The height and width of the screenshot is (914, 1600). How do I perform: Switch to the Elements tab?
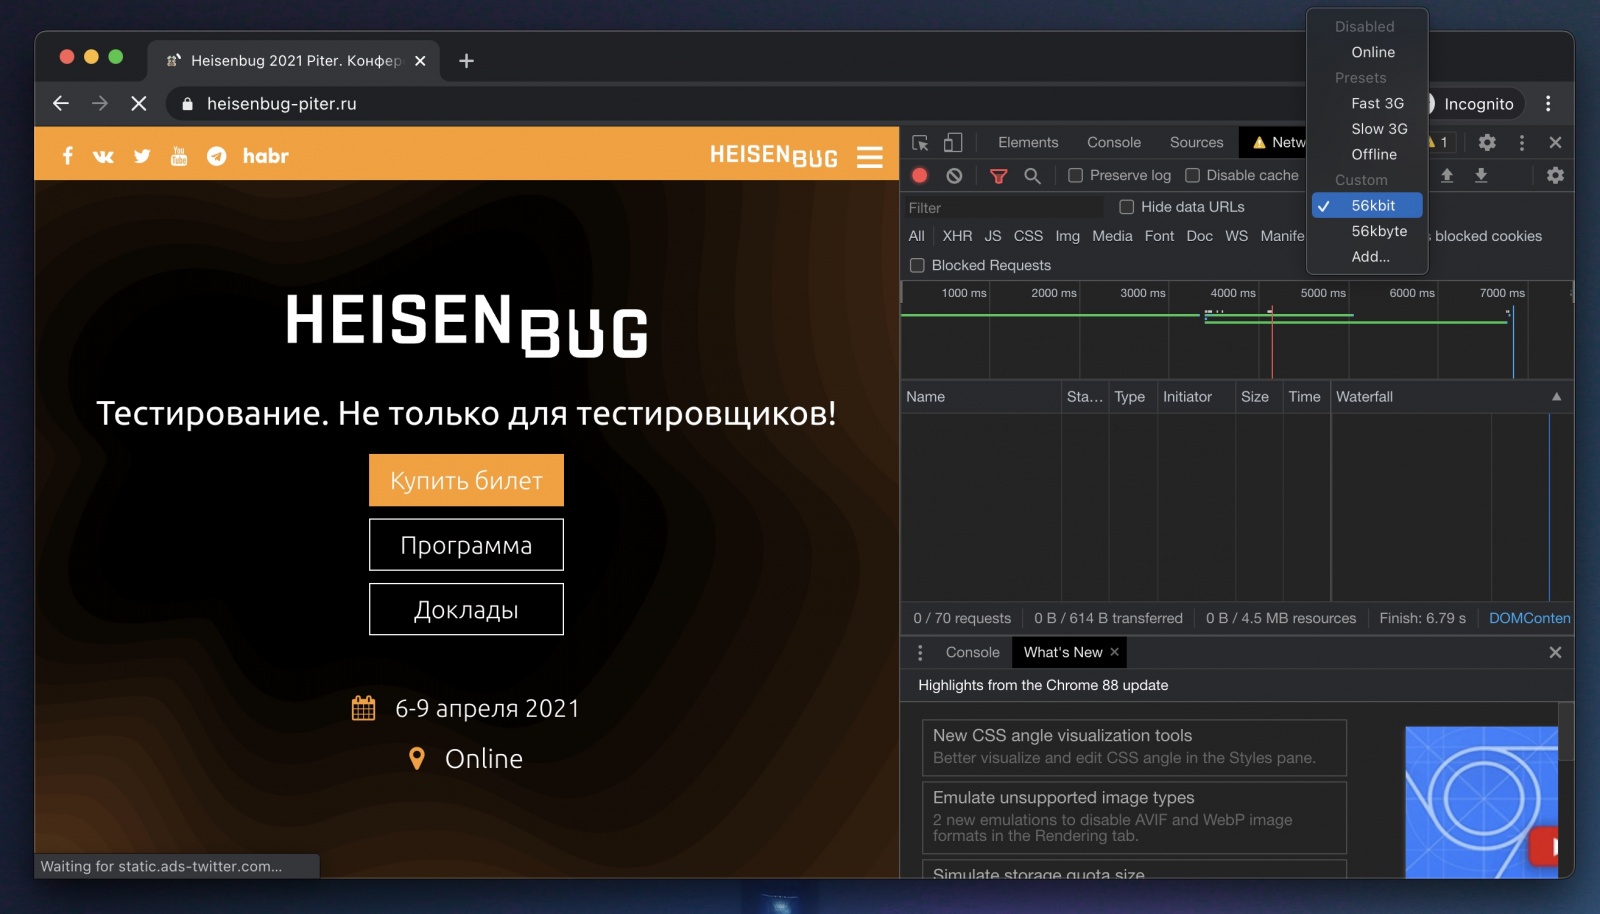(1028, 142)
